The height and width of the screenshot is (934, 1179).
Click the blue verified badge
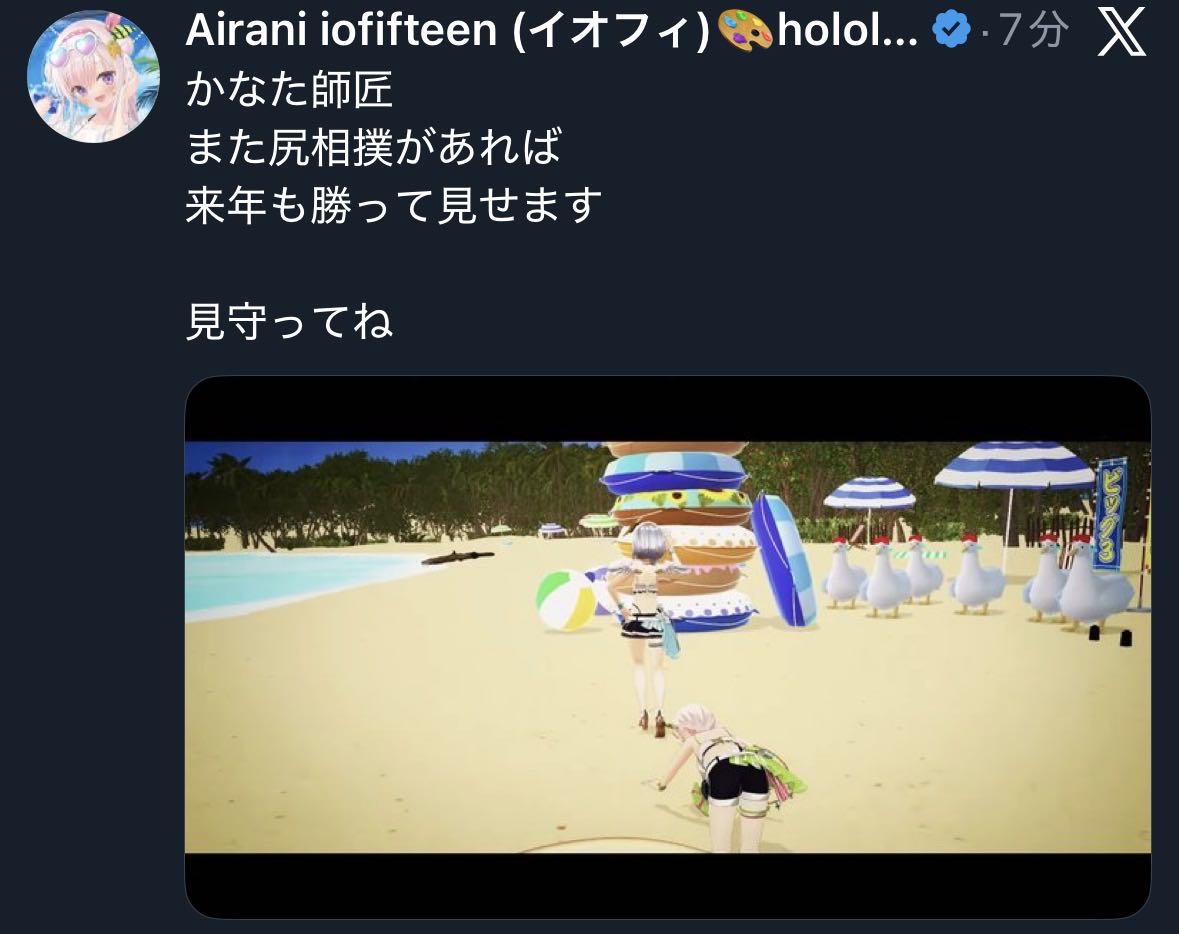pyautogui.click(x=951, y=31)
